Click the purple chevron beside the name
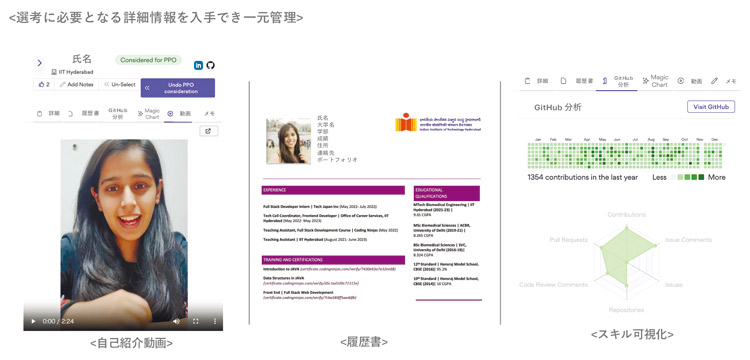The height and width of the screenshot is (360, 750). 40,63
